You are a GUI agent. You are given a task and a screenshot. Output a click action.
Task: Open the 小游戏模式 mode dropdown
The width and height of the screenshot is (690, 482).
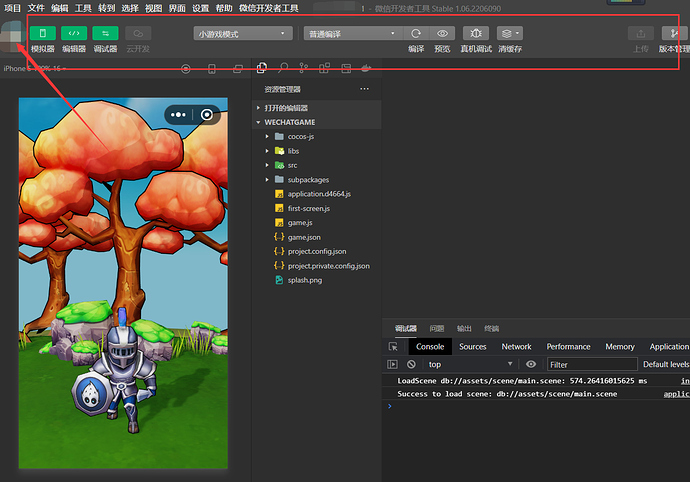tap(243, 33)
